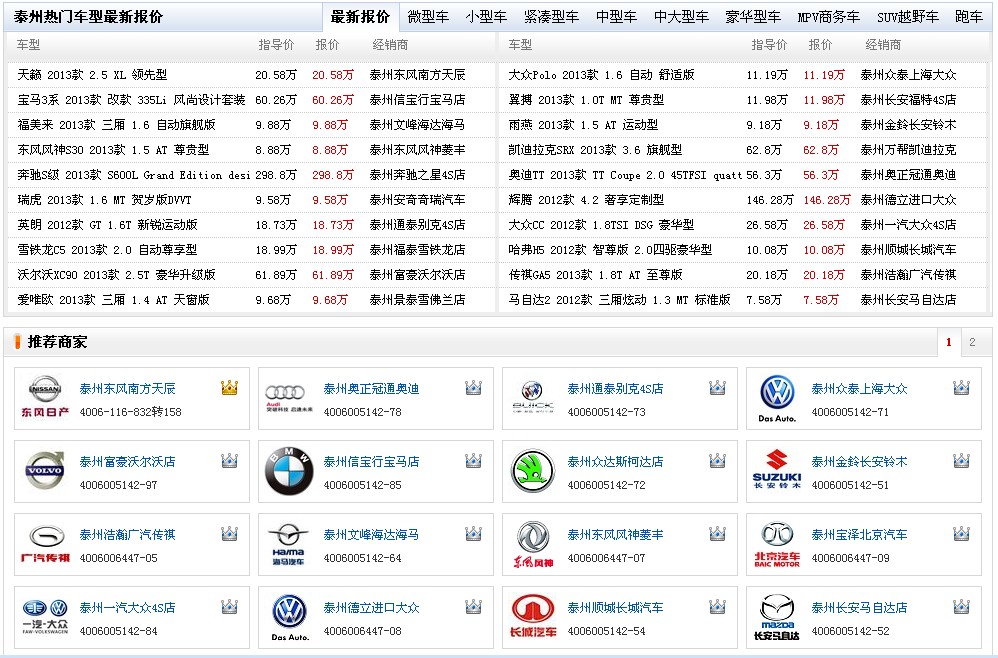Click the Skoda logo for 泰州众达斯柯达店

533,471
